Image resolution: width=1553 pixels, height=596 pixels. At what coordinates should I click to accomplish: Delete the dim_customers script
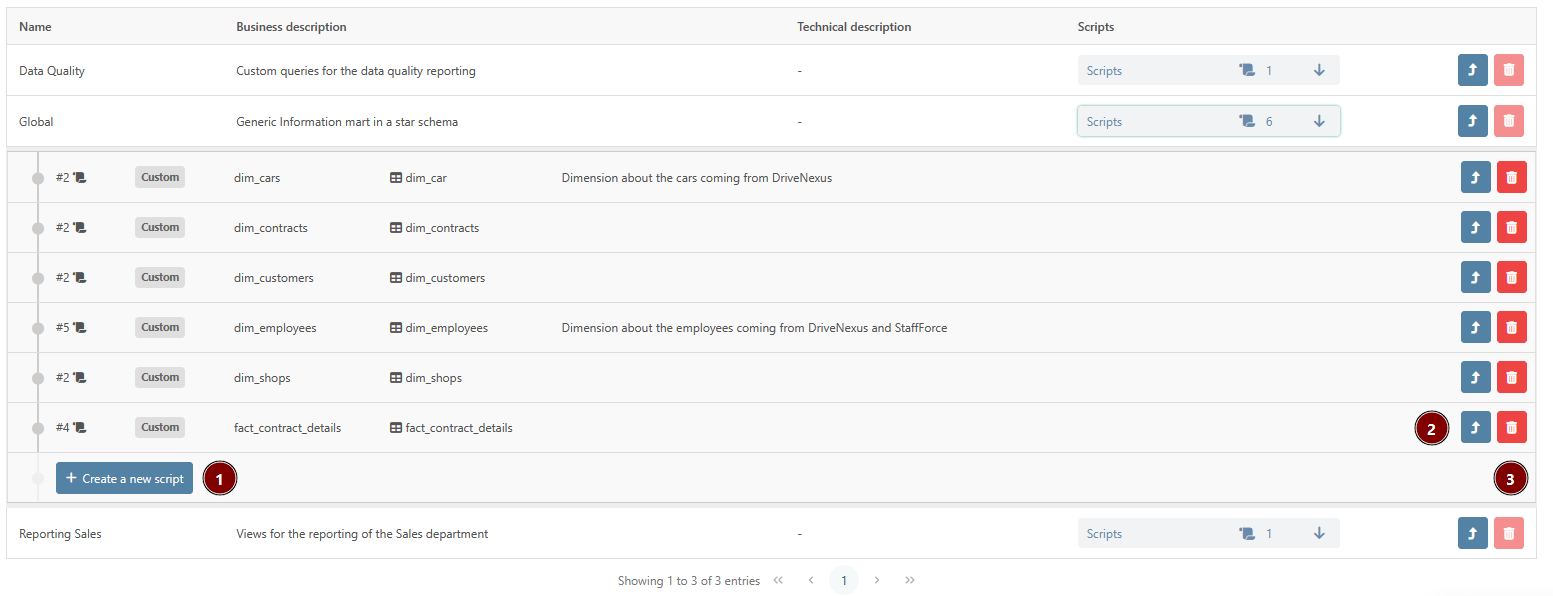point(1511,277)
